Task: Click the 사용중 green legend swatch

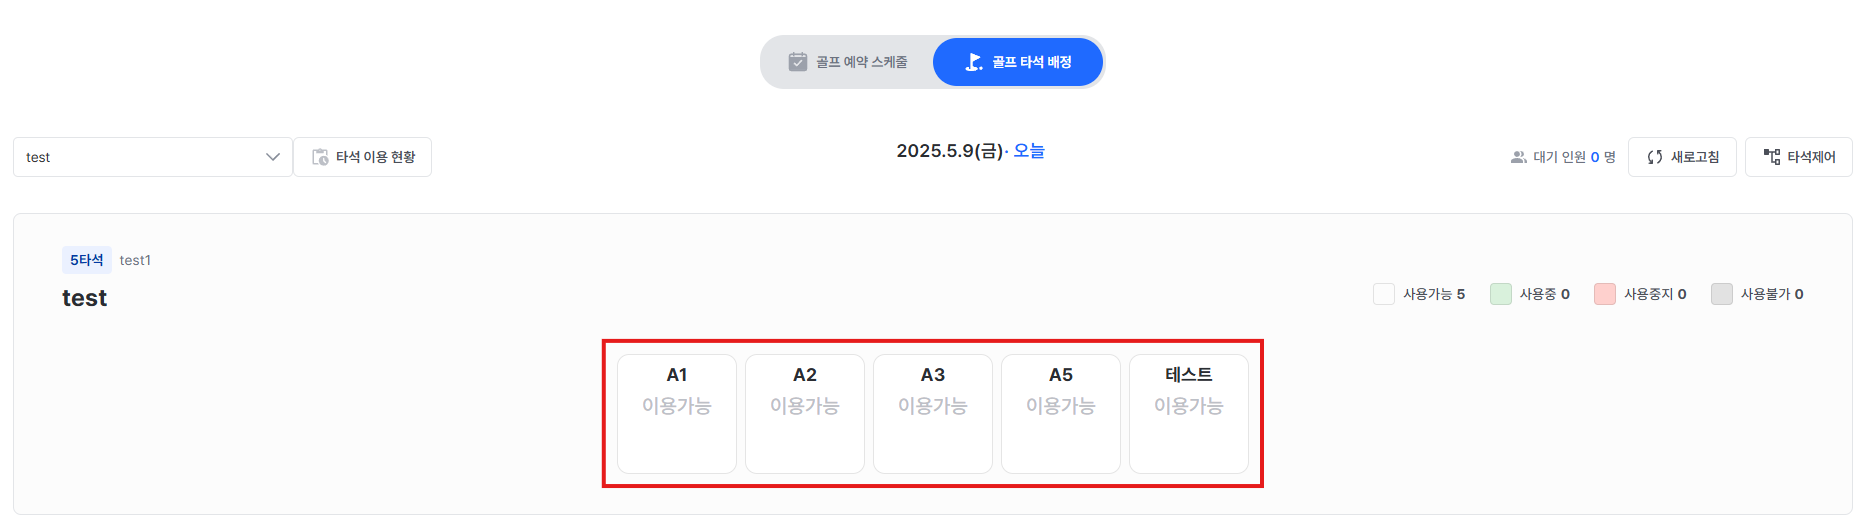Action: click(1501, 294)
